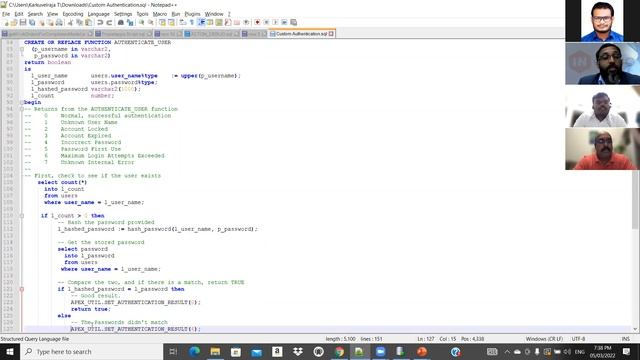Click the Close All toolbar icon
Viewport: 640px width, 360px height.
50,22
